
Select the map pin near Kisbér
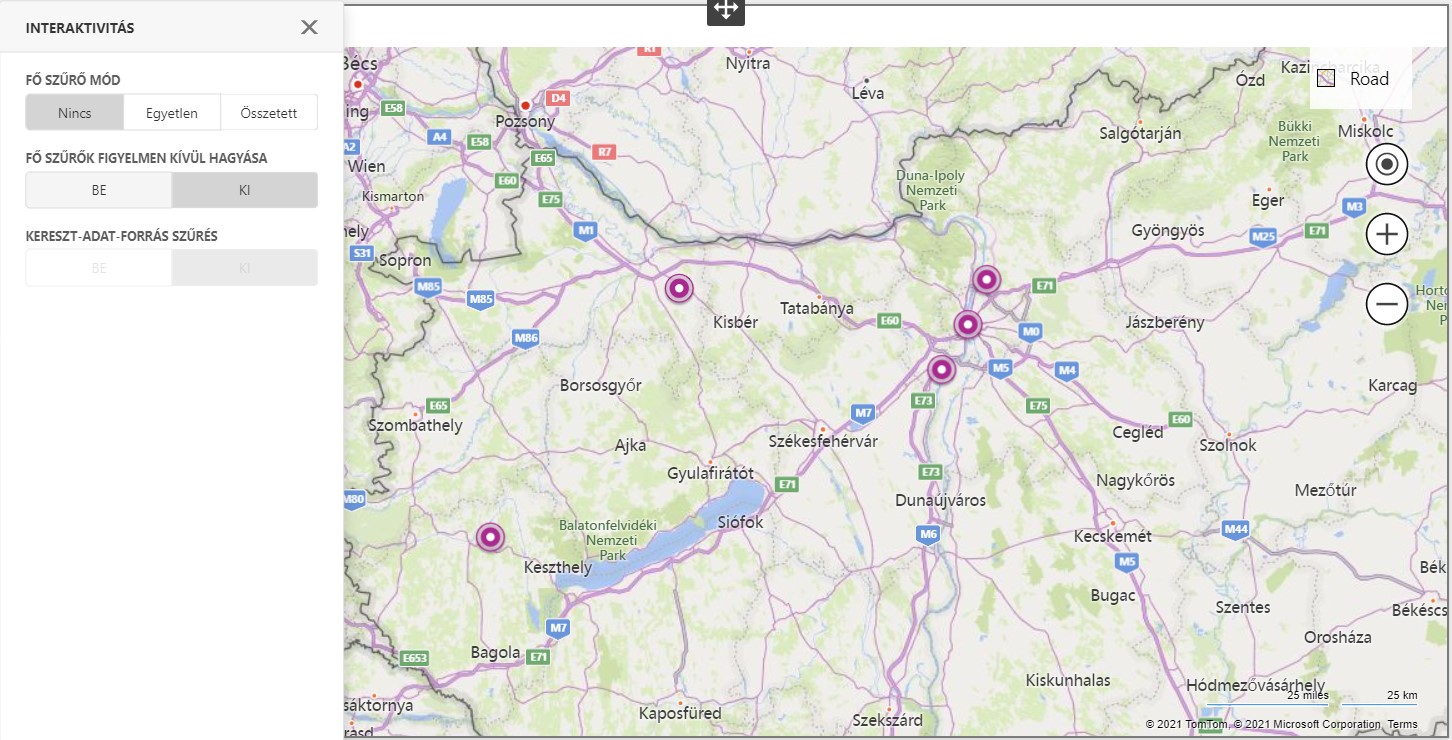point(679,289)
